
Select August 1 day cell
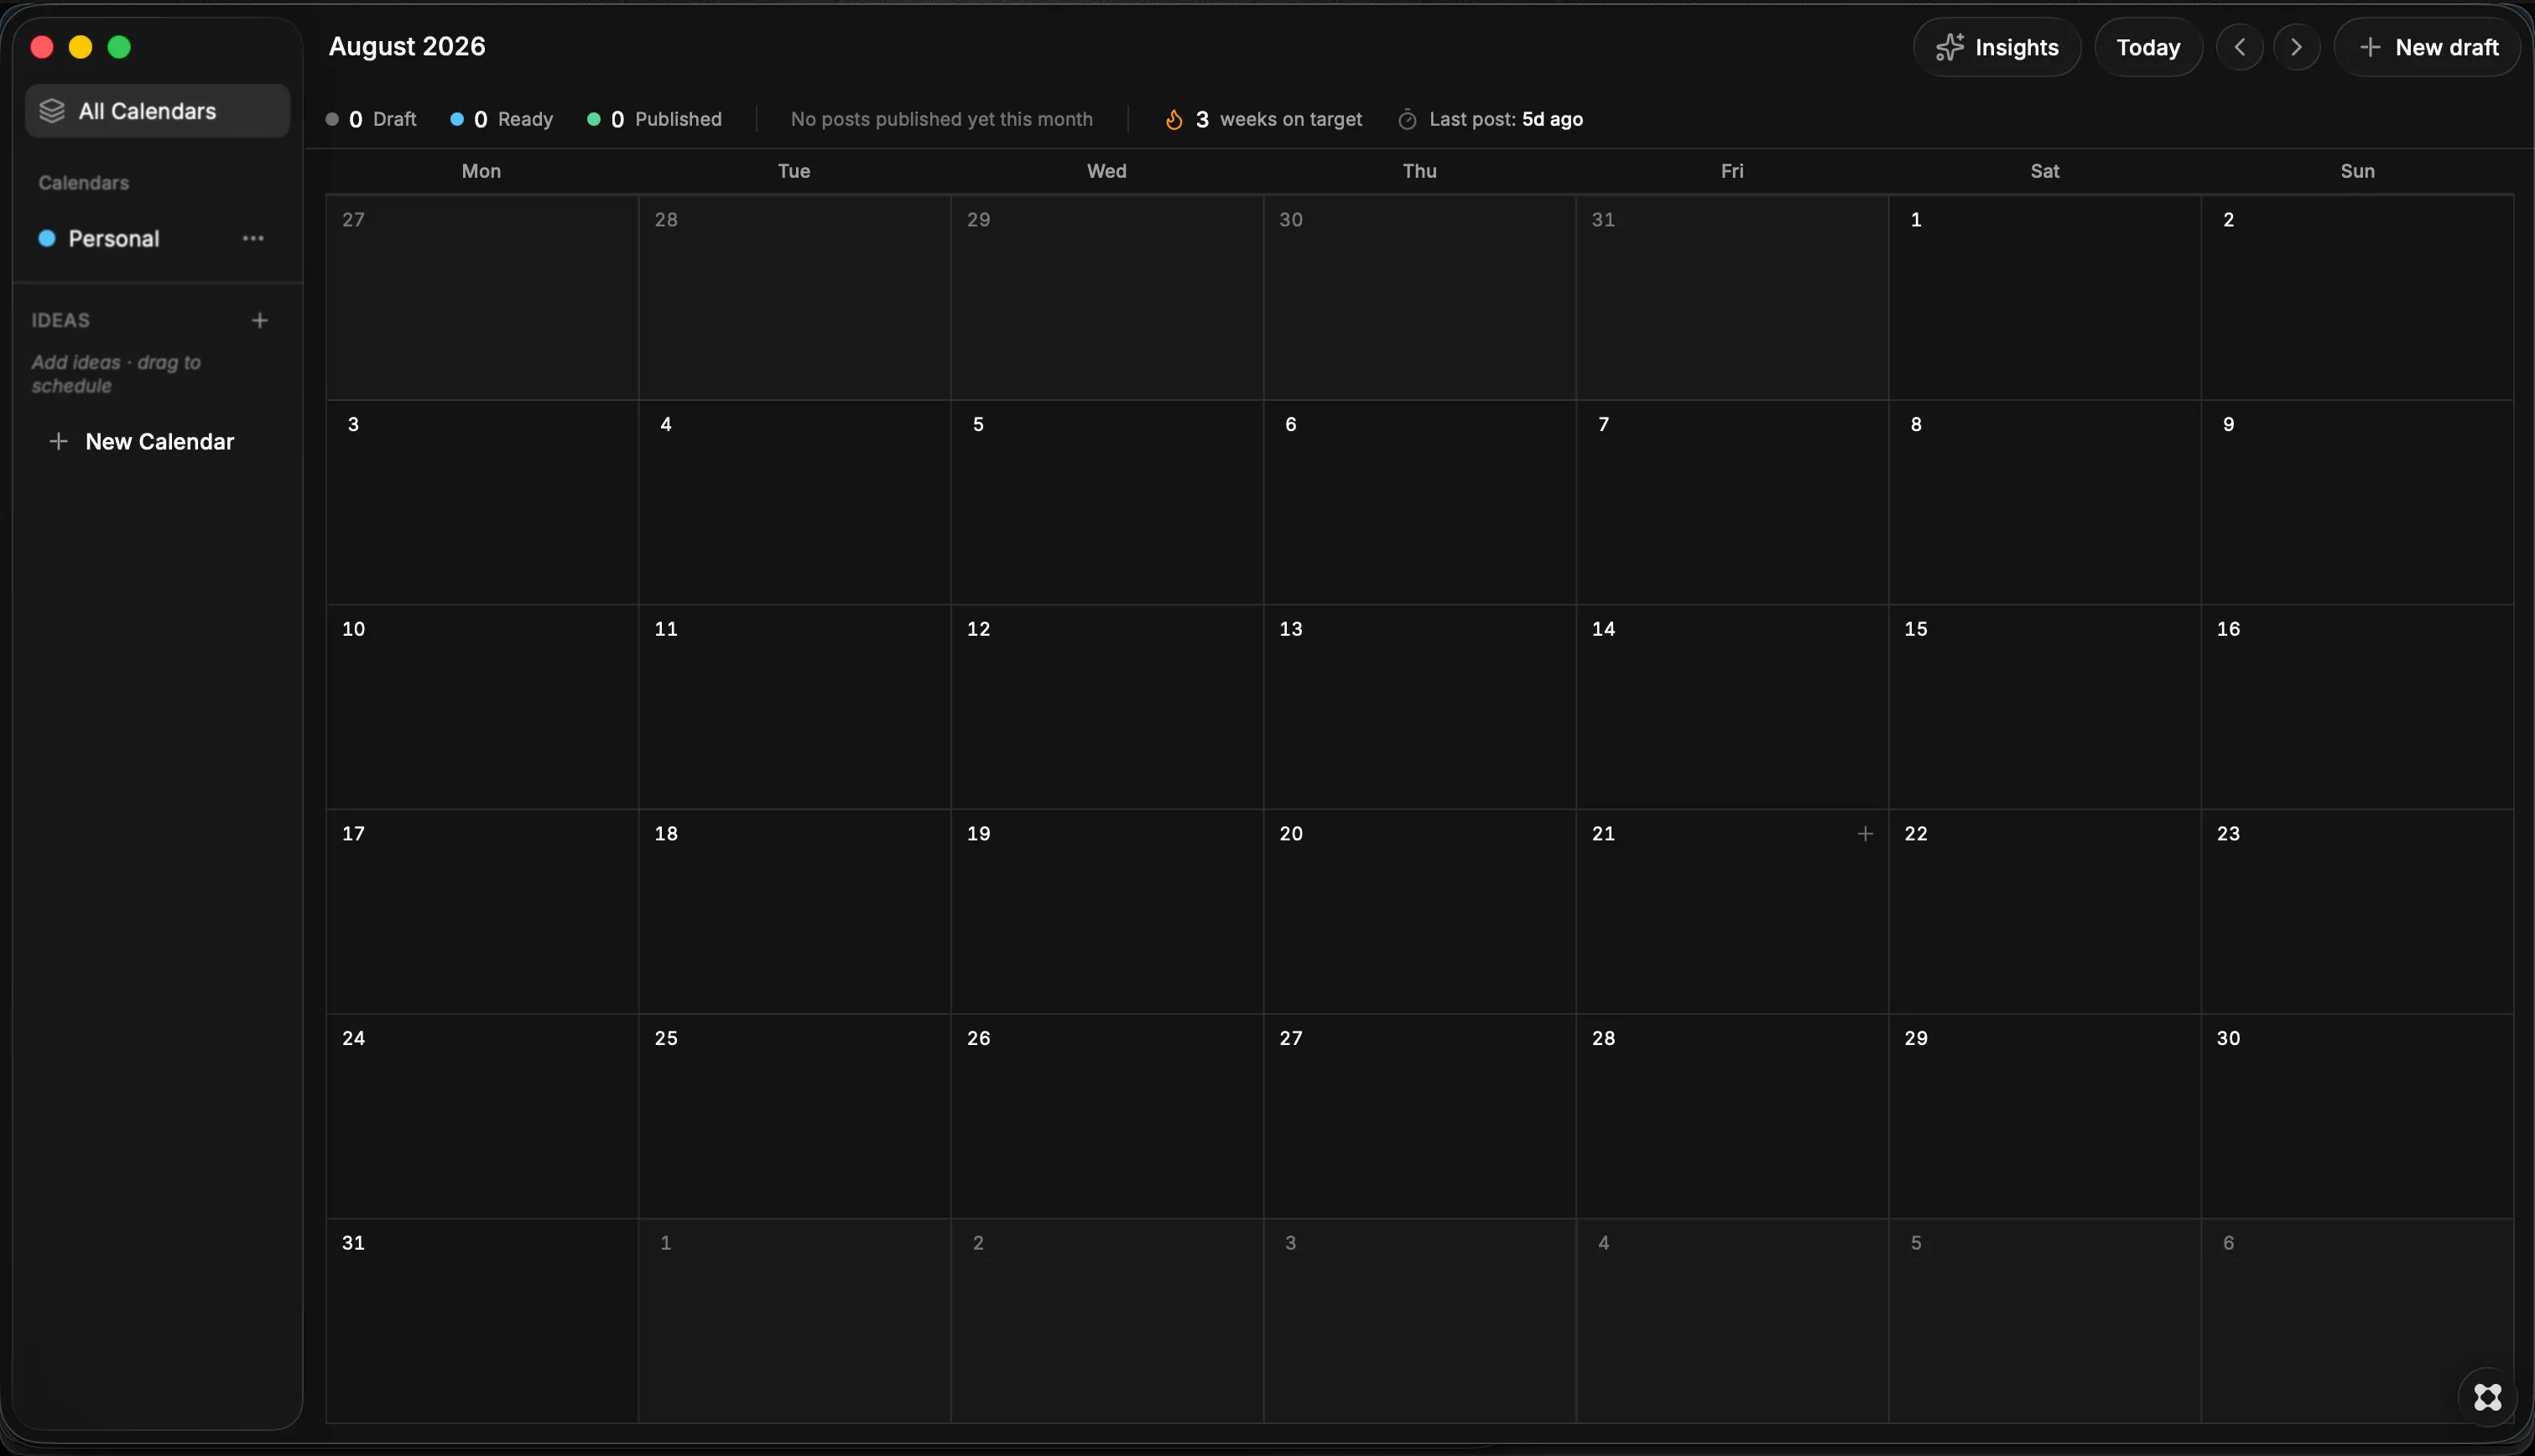(2044, 297)
